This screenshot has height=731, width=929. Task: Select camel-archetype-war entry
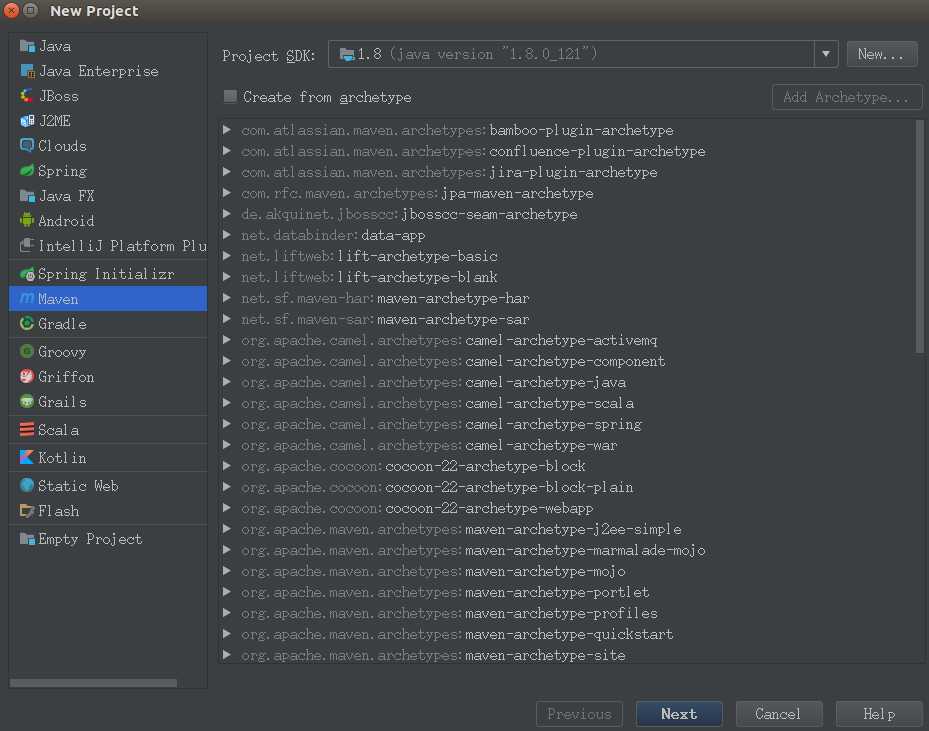429,445
